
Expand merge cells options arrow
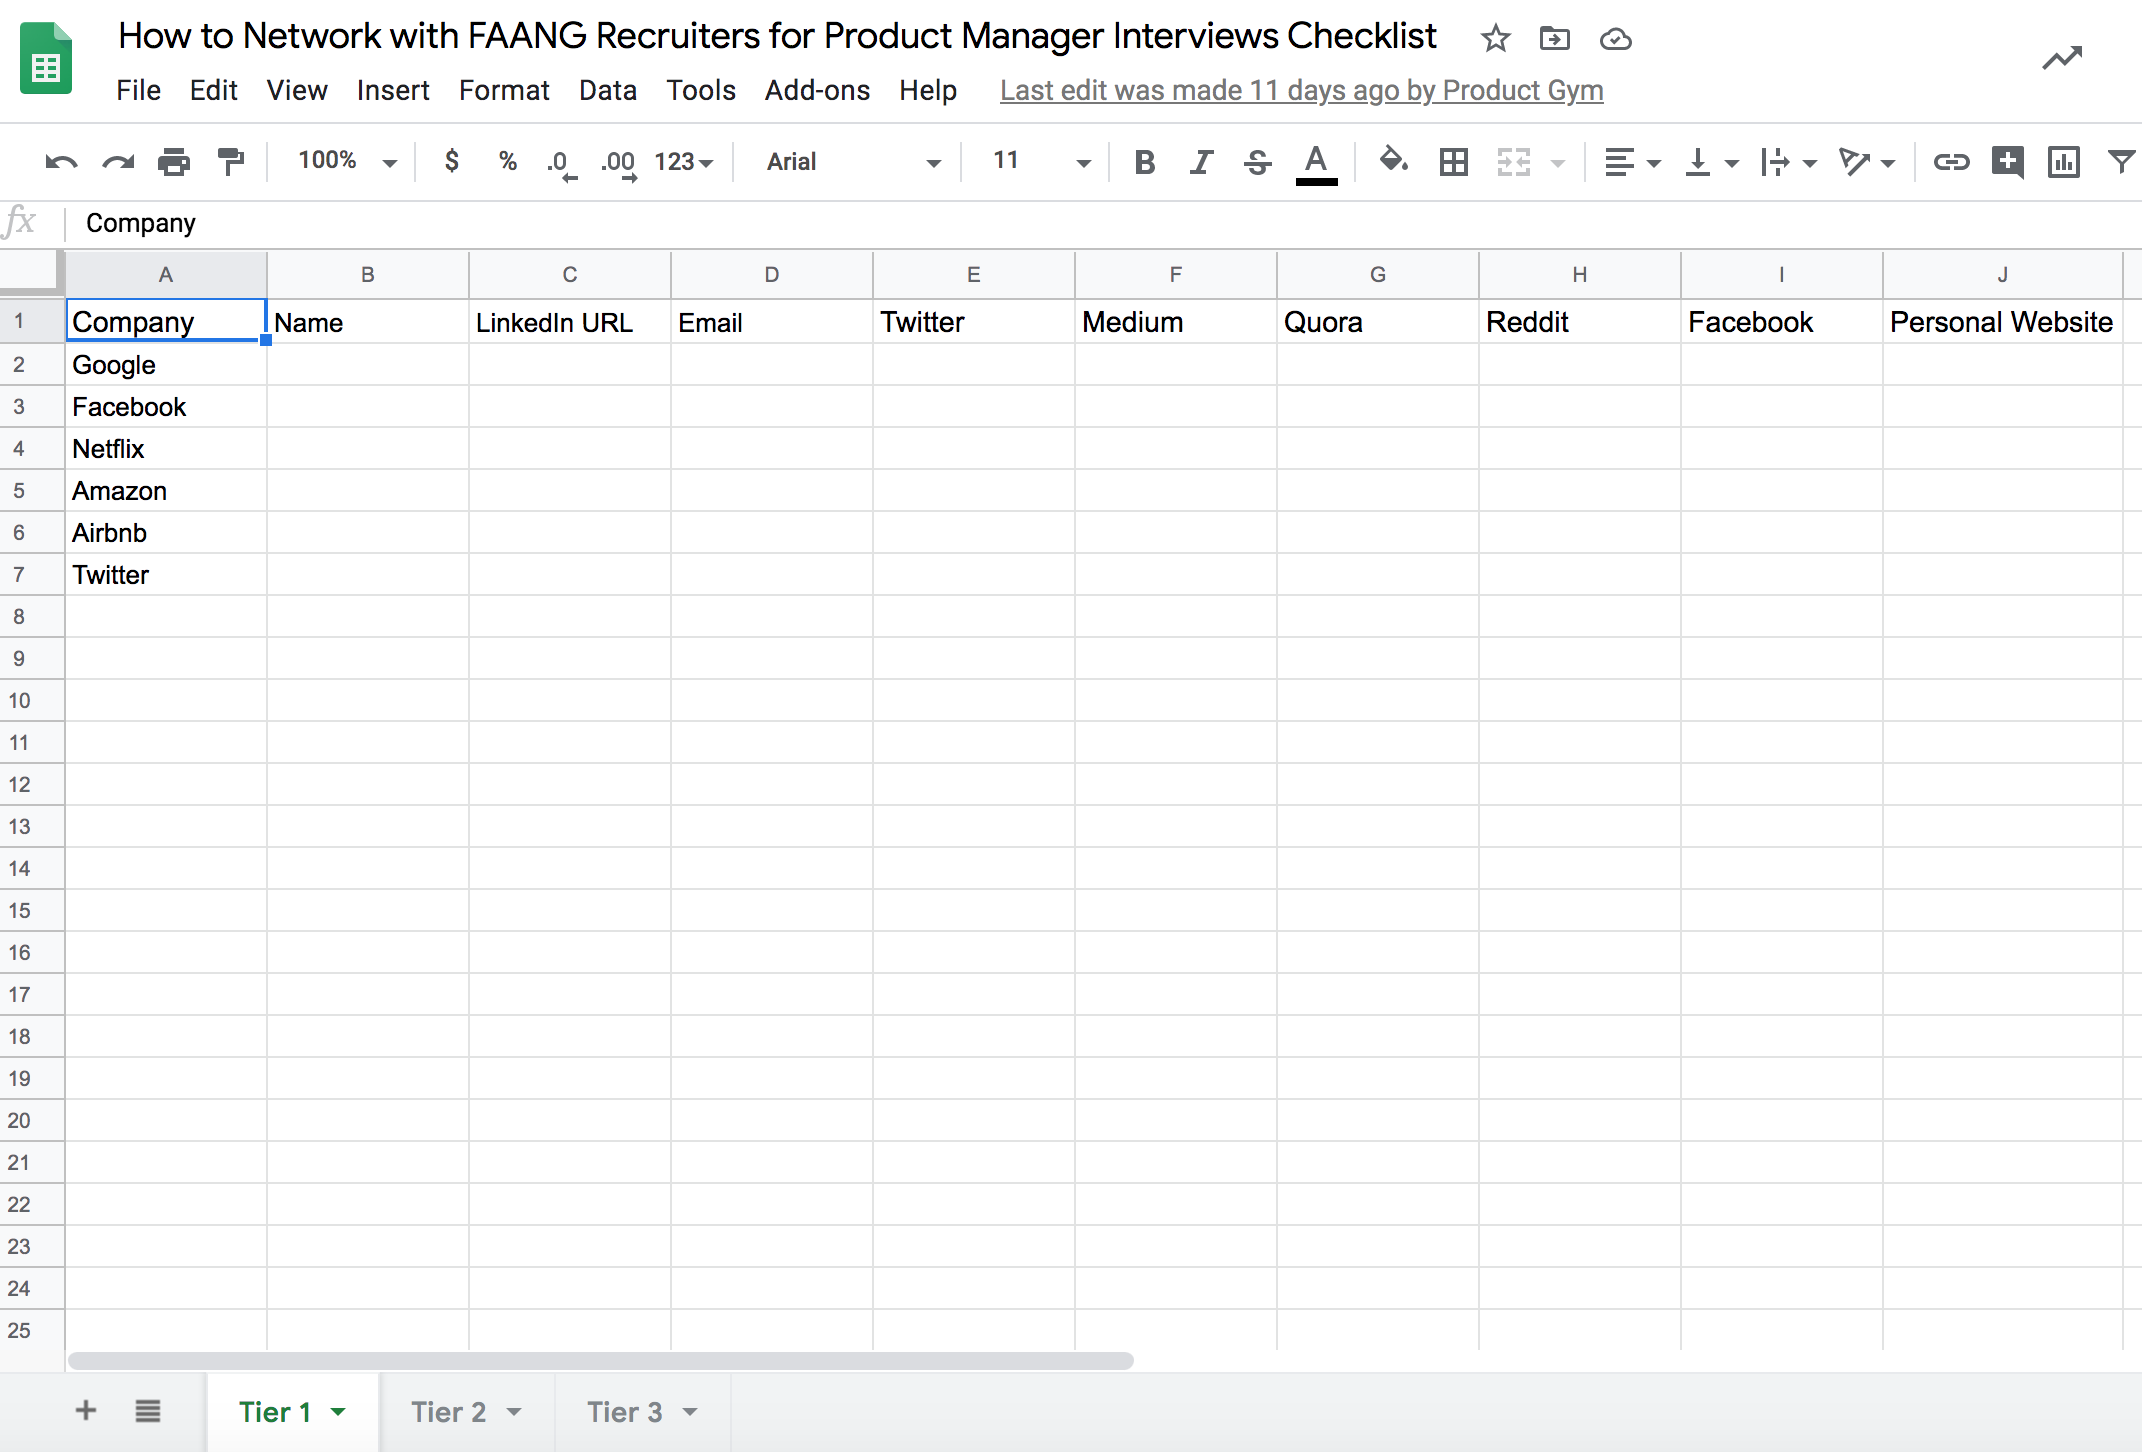coord(1557,163)
